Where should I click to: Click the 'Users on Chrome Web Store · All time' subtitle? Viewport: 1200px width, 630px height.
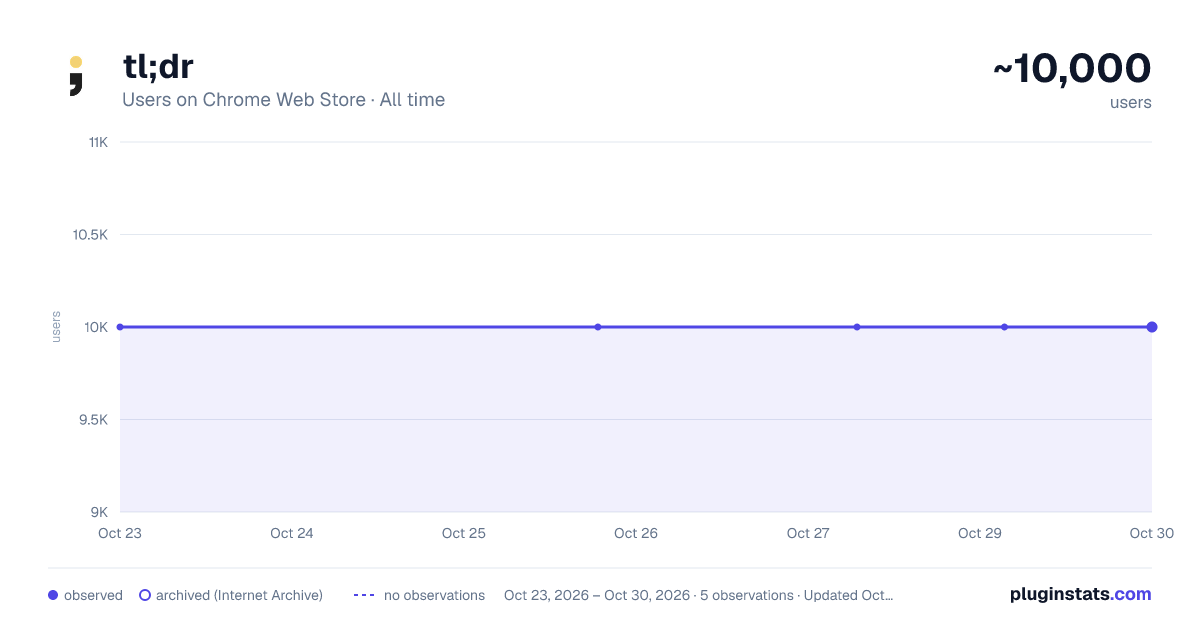(x=283, y=100)
